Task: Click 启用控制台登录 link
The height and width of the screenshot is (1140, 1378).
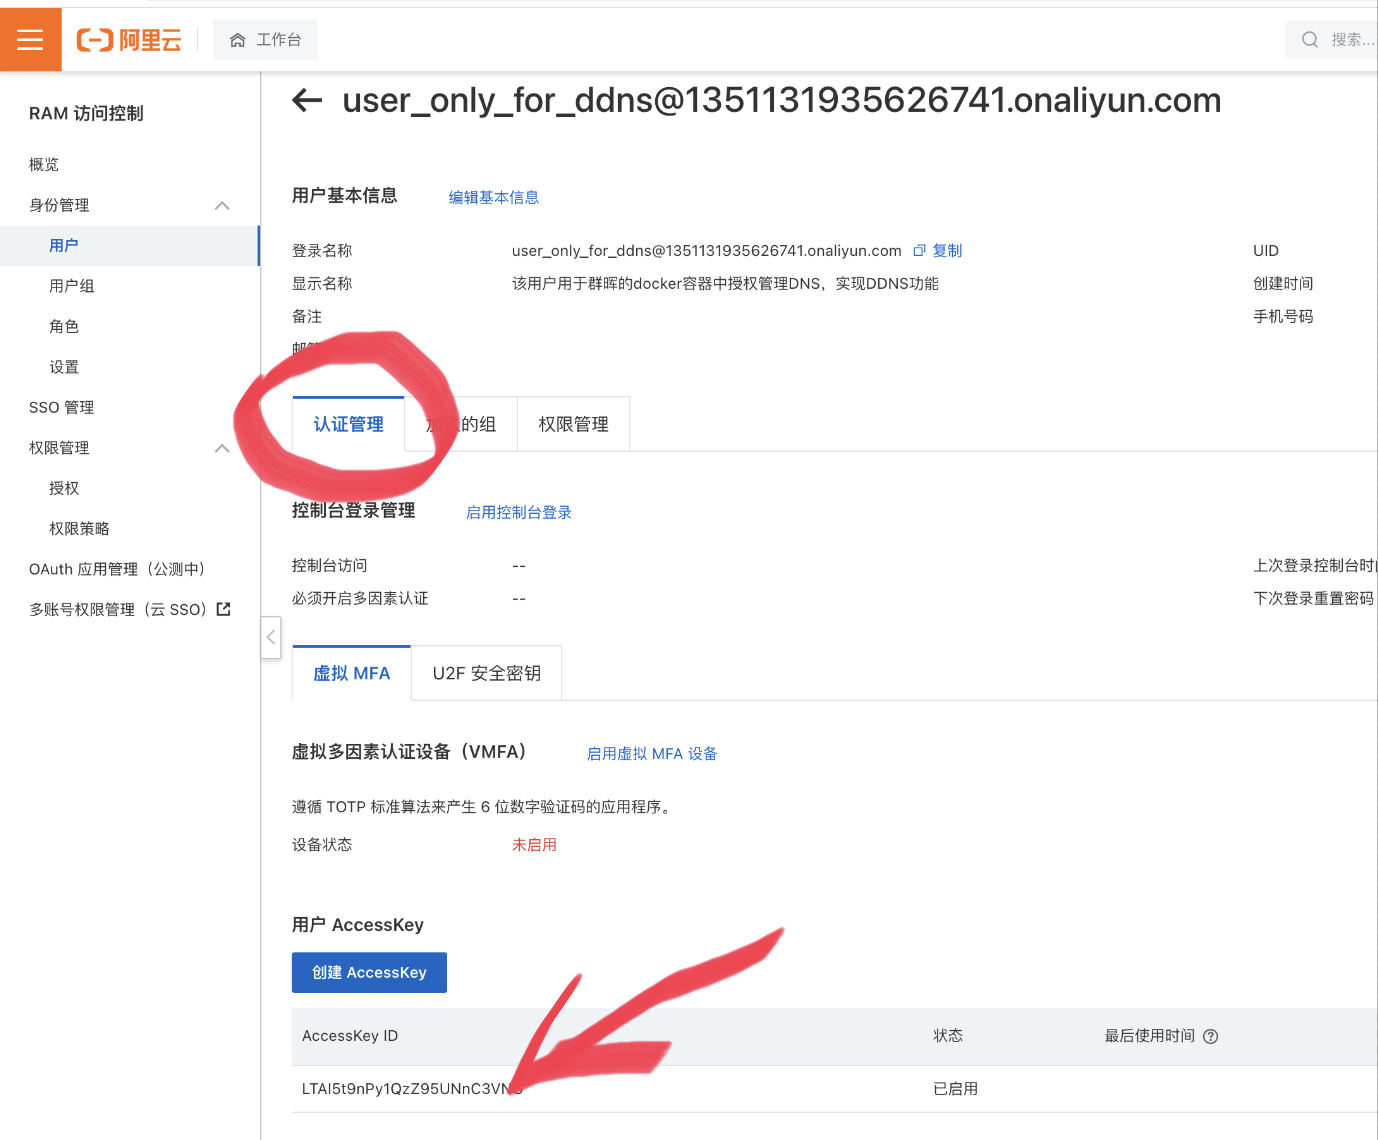Action: tap(519, 512)
